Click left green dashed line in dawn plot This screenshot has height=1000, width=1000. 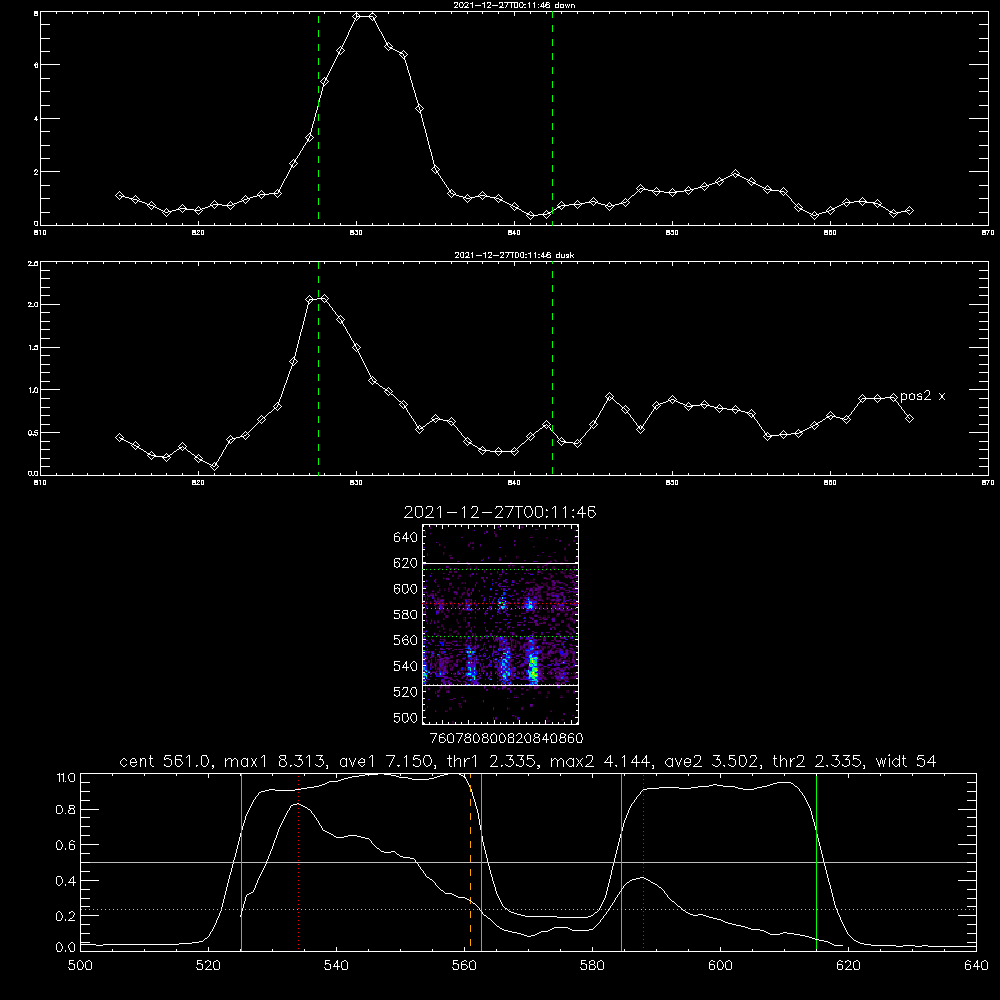tap(318, 118)
